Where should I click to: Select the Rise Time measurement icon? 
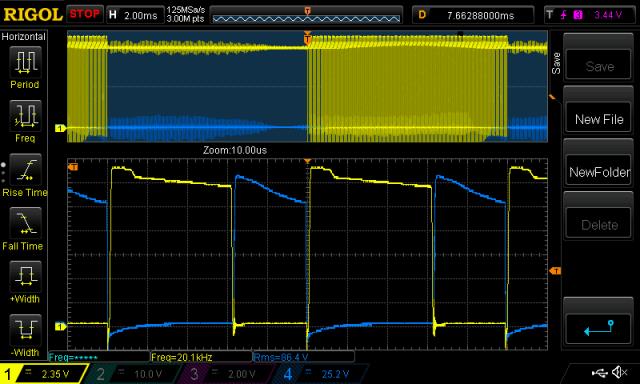(x=25, y=170)
